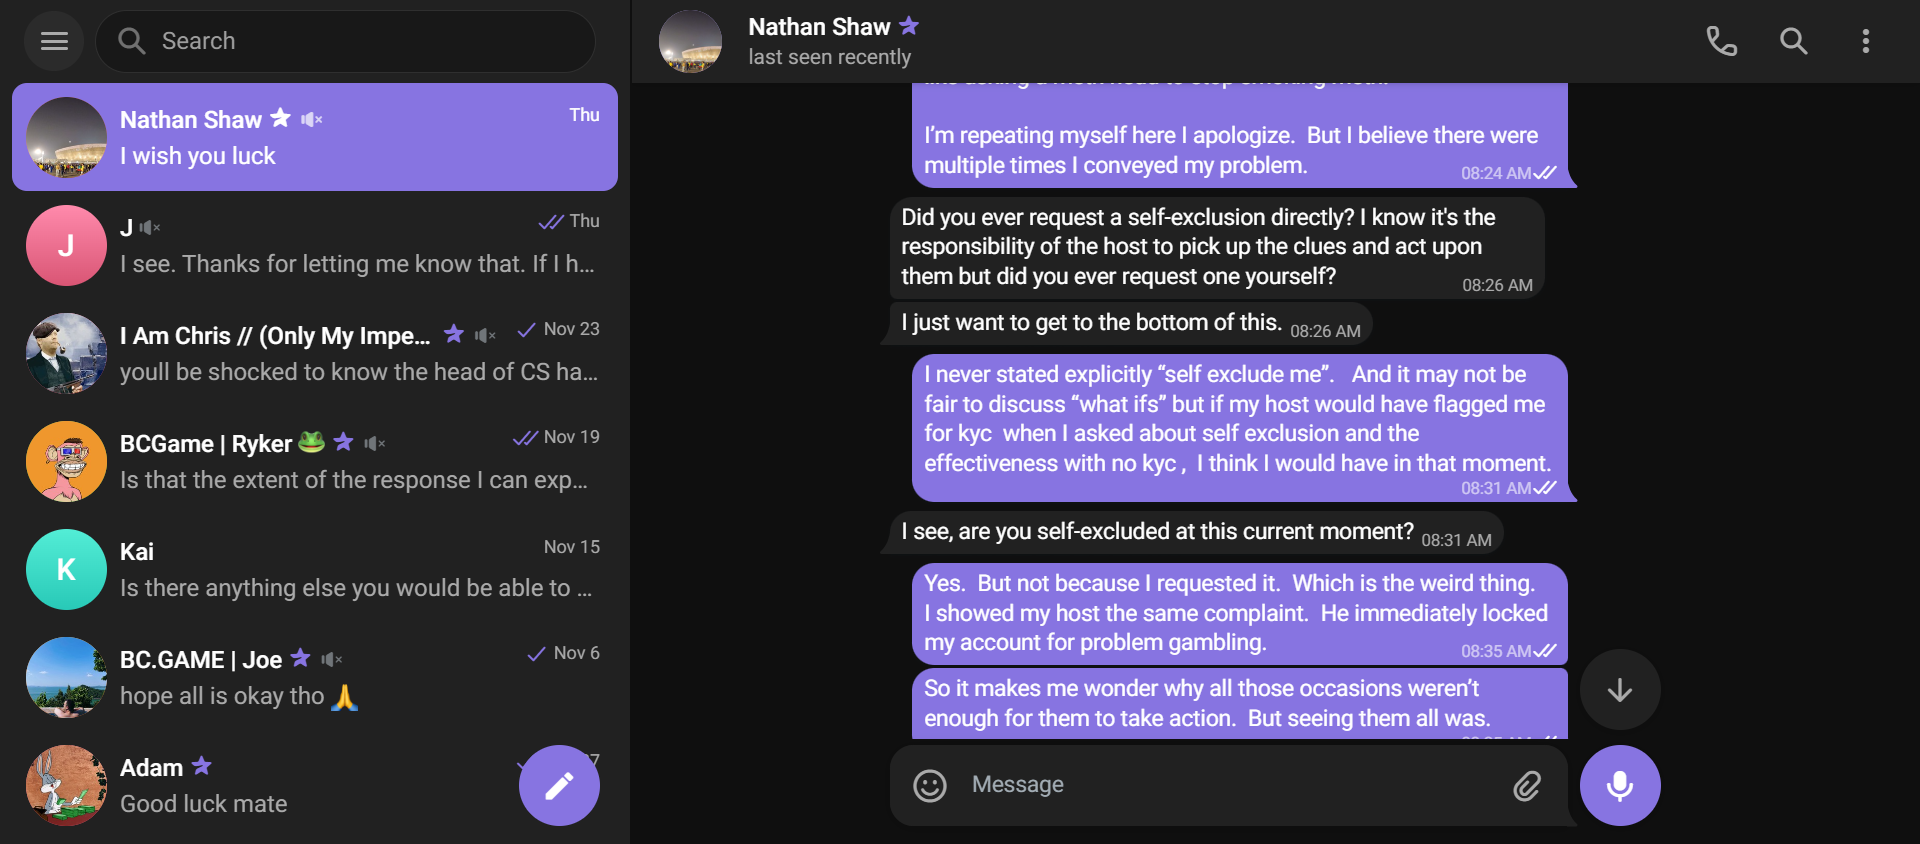Open the I Am Chris conversation
The image size is (1920, 844).
click(x=315, y=353)
